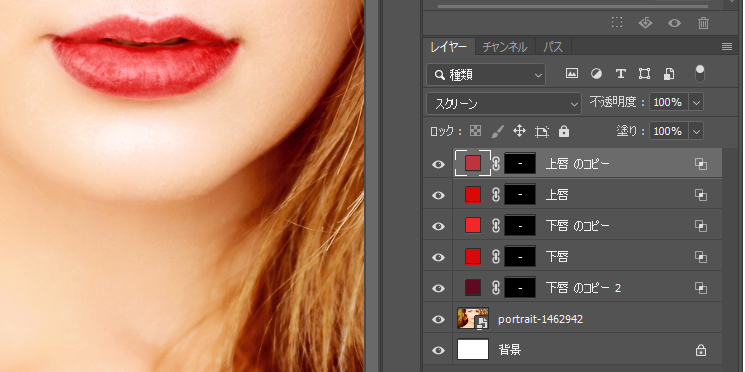The height and width of the screenshot is (372, 745).
Task: Select the layer named 背景
Action: 509,351
